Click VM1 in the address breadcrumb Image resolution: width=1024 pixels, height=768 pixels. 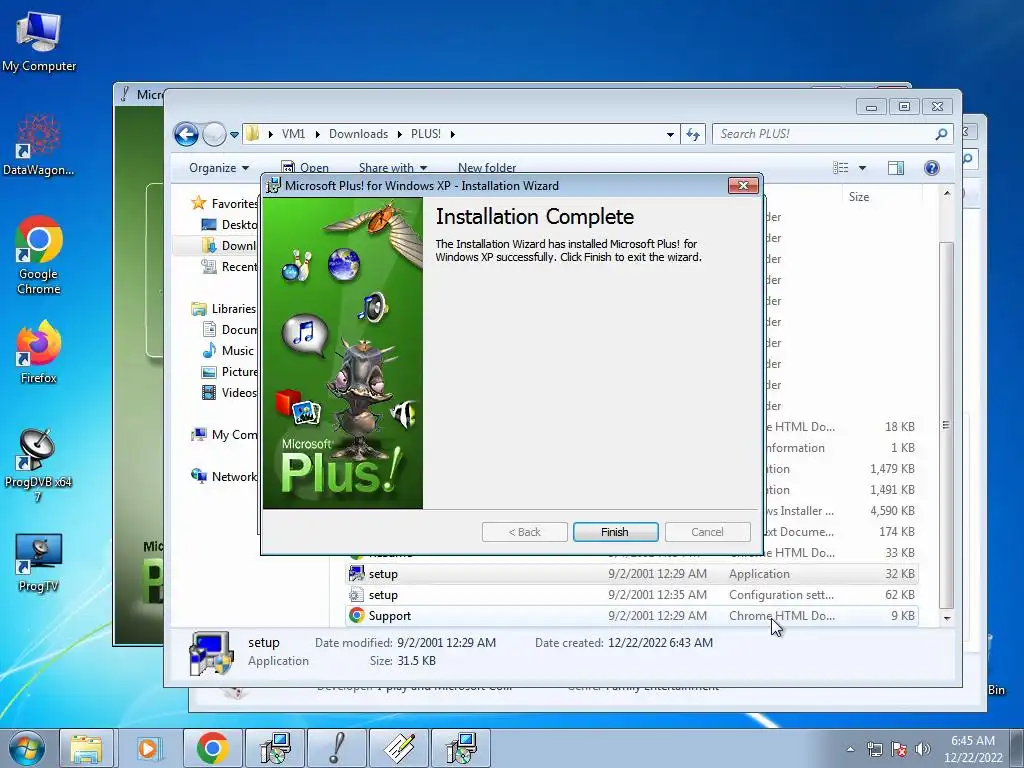pyautogui.click(x=293, y=134)
